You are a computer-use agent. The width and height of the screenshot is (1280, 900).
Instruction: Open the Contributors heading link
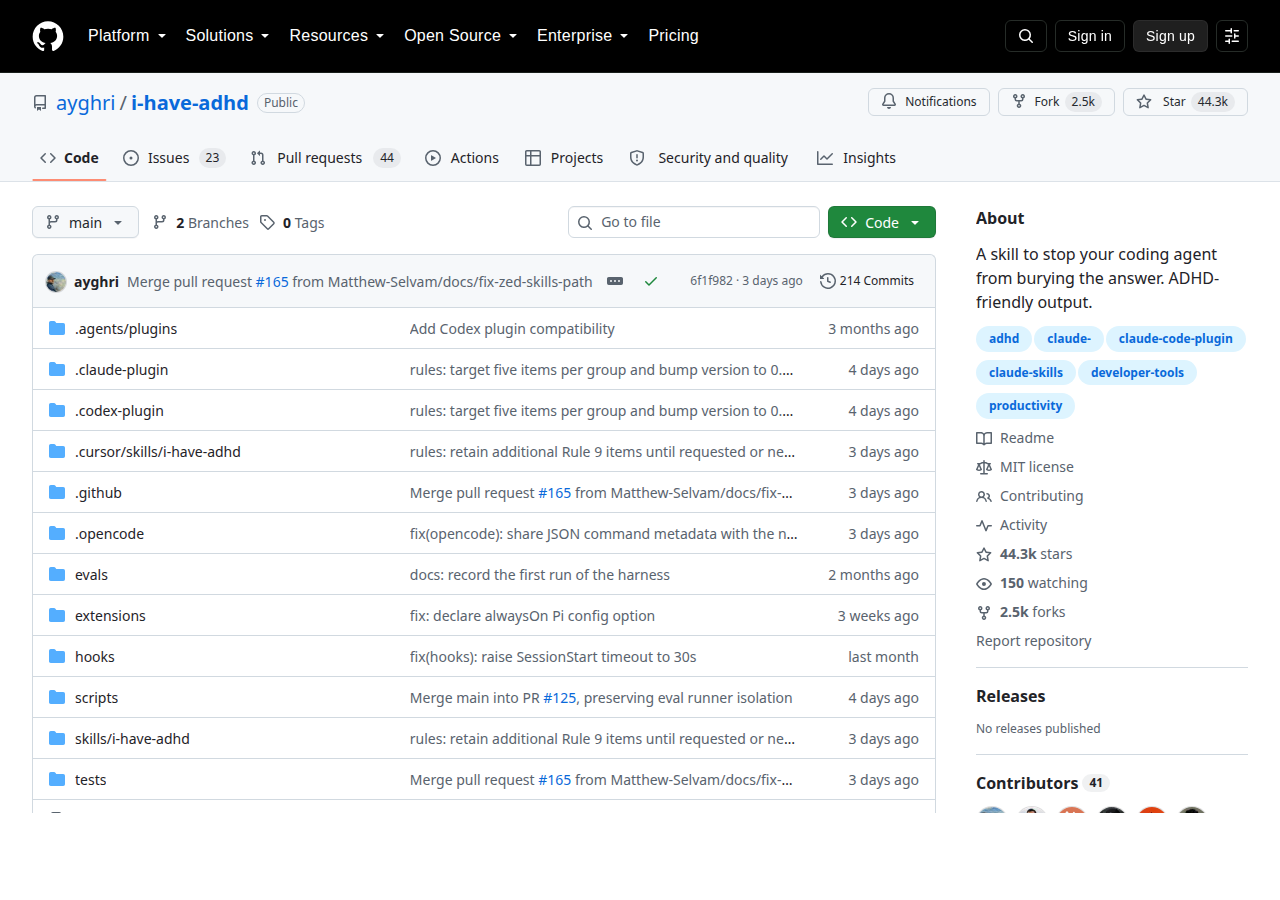point(1042,783)
